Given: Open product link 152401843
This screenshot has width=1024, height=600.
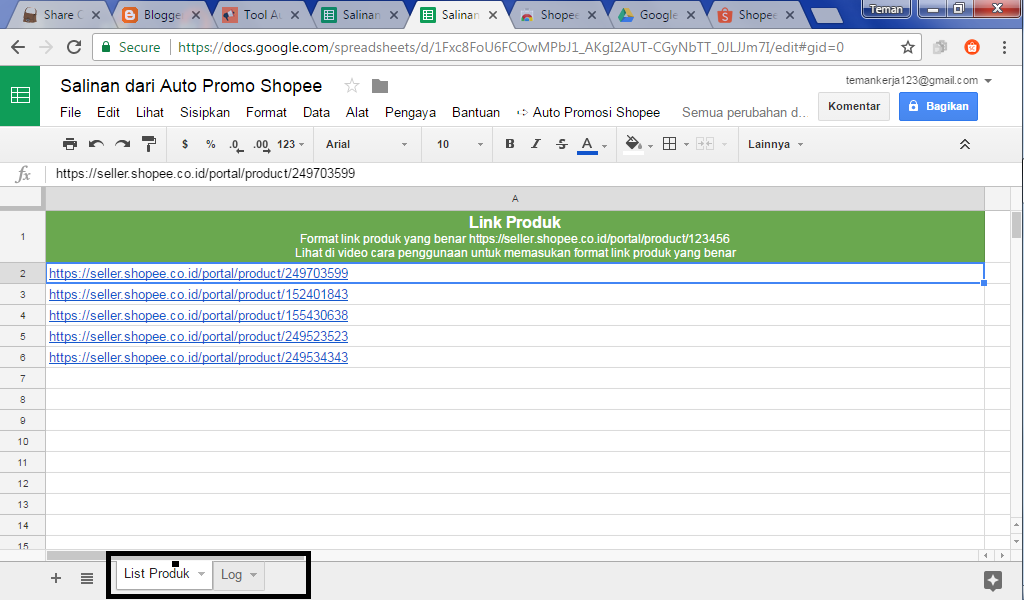Looking at the screenshot, I should tap(199, 294).
